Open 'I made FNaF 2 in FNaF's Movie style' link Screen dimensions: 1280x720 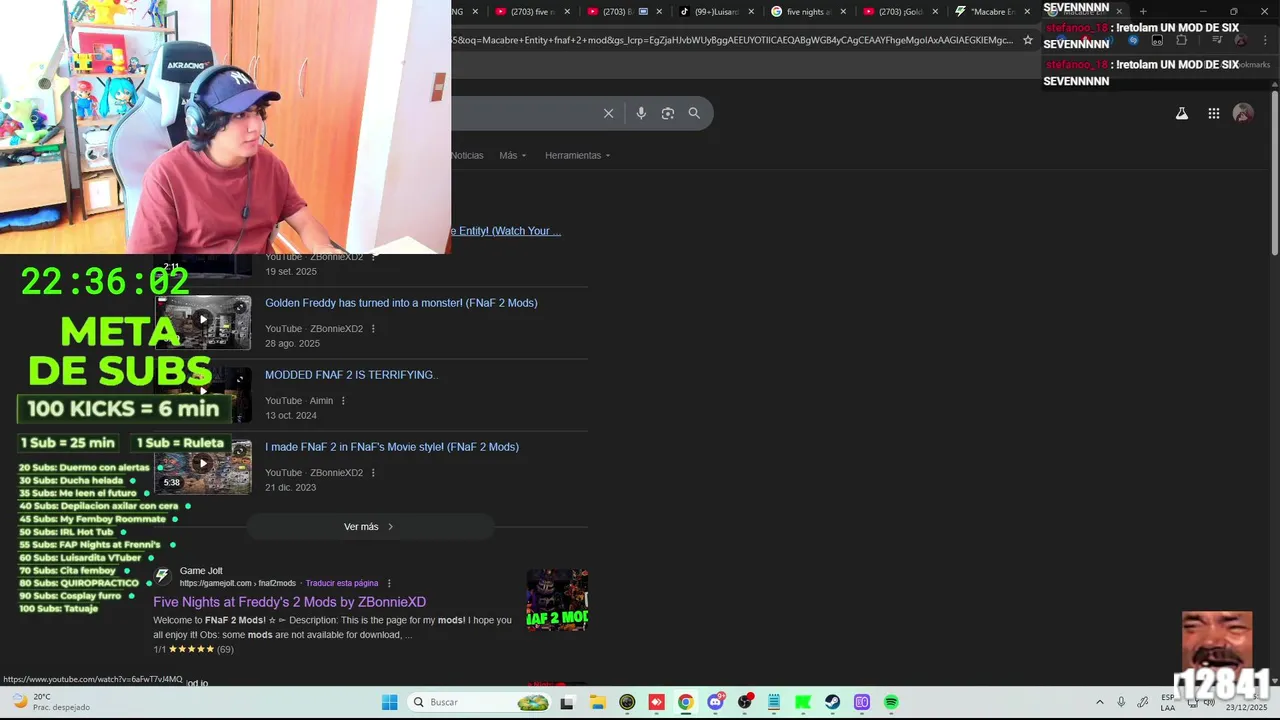(392, 447)
